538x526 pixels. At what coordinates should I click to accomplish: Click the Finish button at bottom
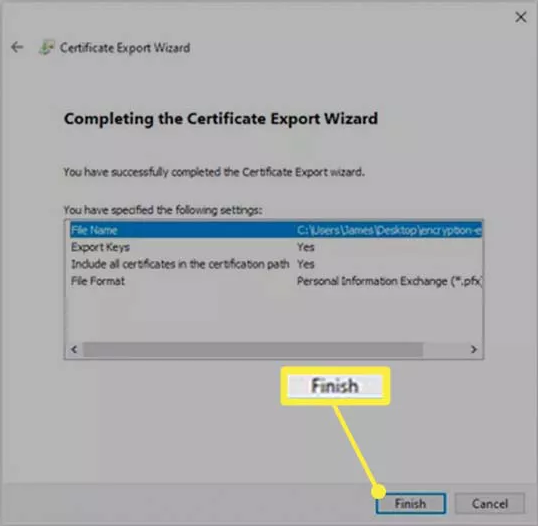click(x=411, y=503)
